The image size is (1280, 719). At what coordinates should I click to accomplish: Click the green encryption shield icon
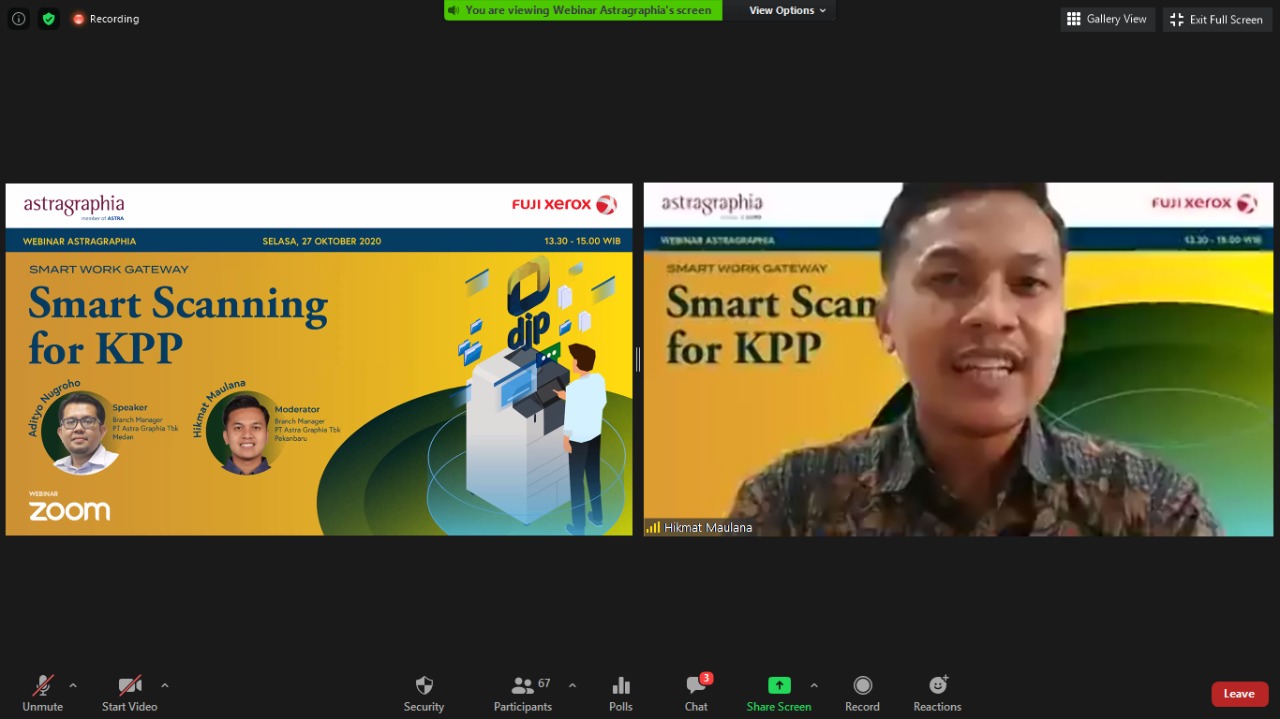click(49, 18)
